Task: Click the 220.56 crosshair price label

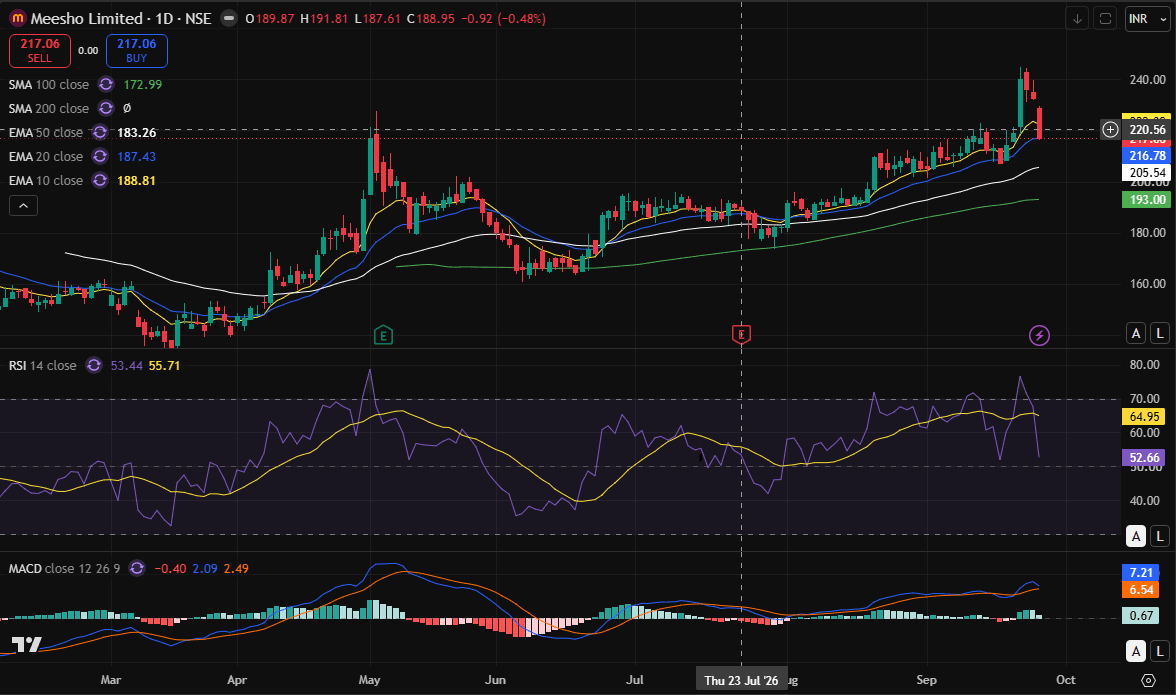Action: 1147,130
